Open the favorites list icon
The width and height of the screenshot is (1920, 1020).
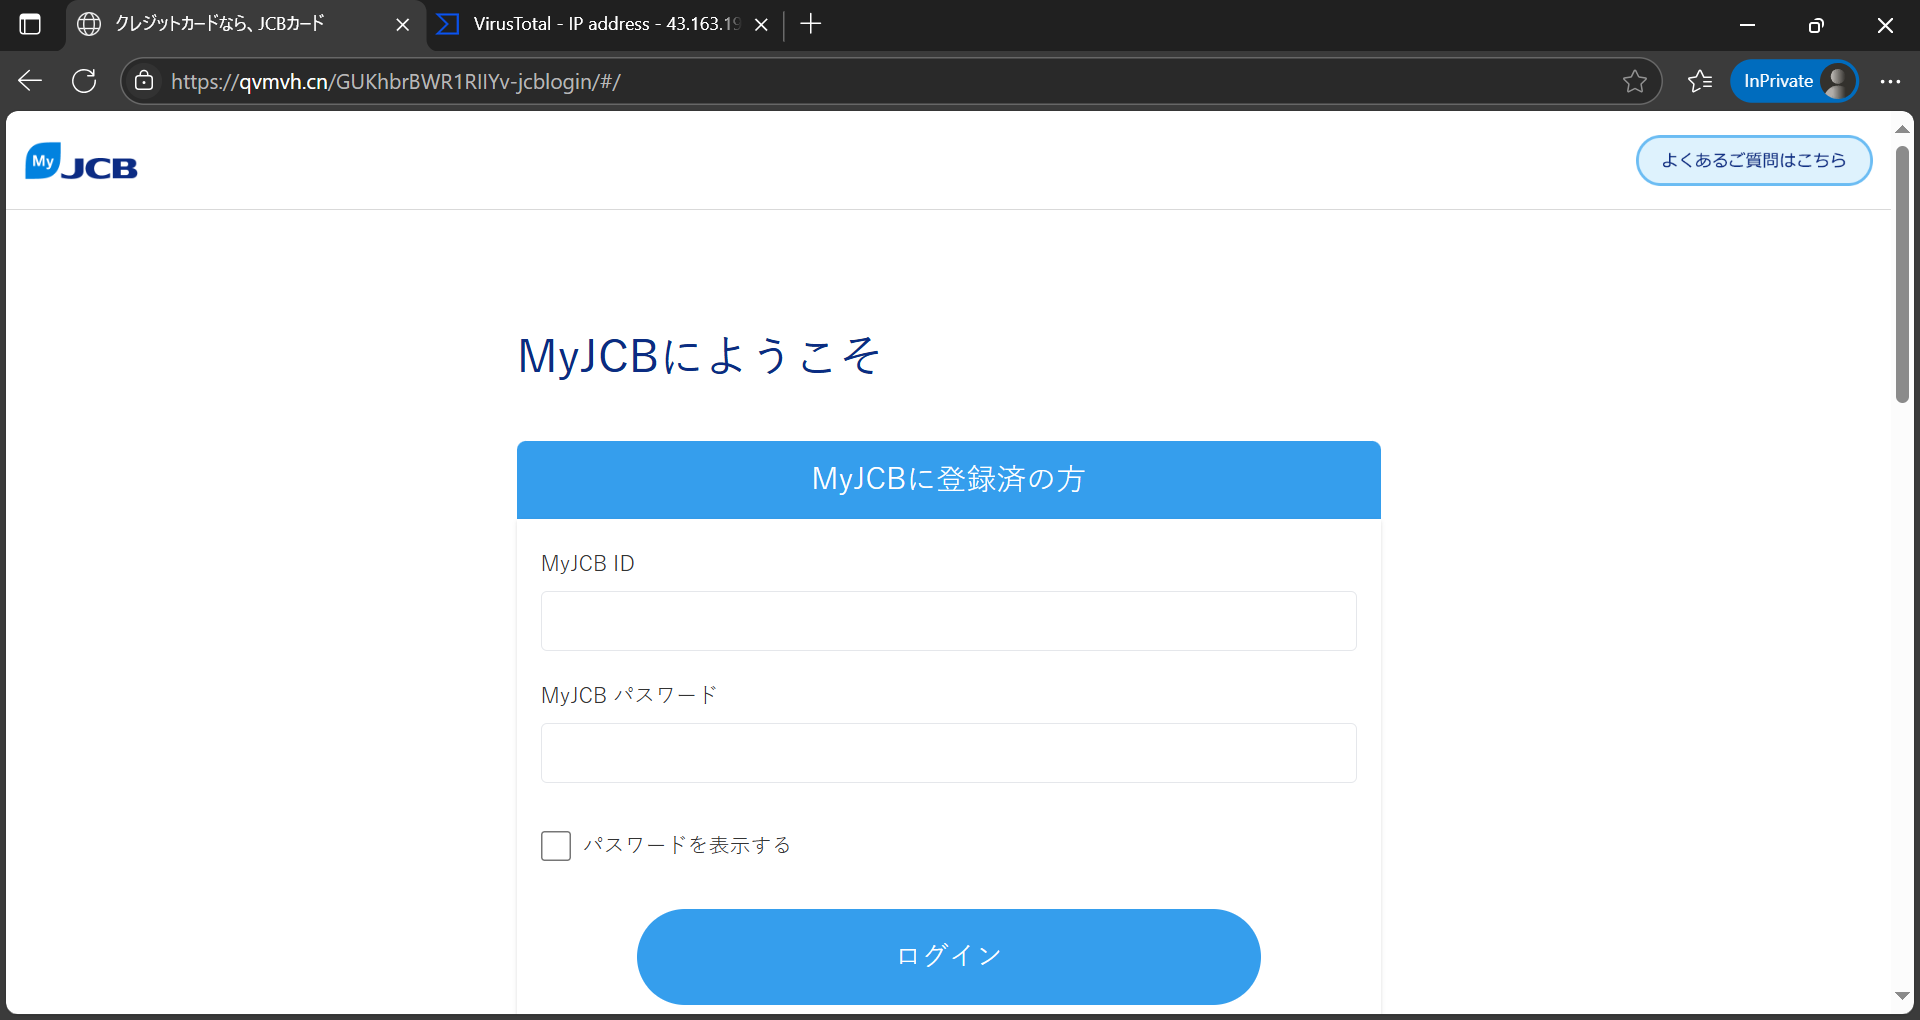tap(1700, 81)
